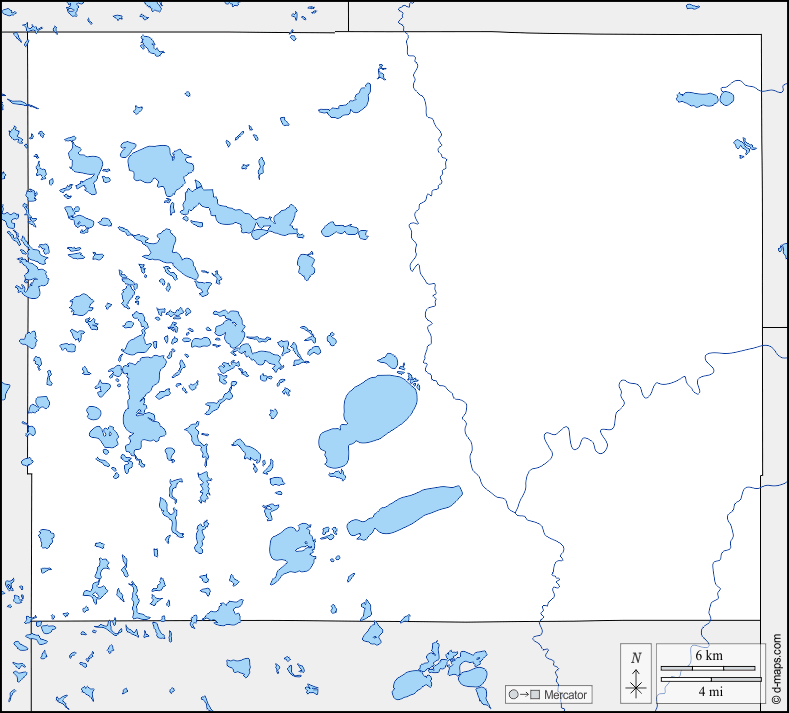Select the tall narrow lake on the west side

[x=140, y=400]
